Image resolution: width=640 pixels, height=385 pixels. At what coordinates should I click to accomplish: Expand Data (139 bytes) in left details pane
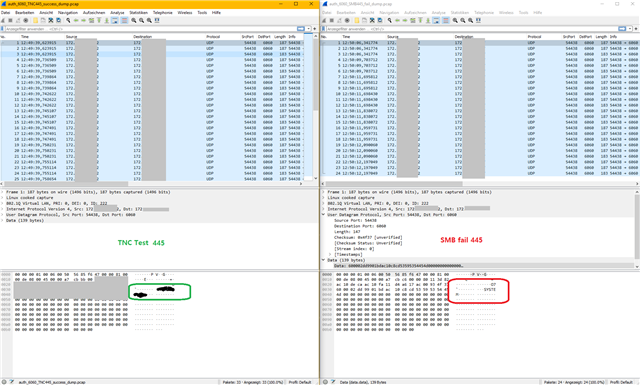point(2,220)
